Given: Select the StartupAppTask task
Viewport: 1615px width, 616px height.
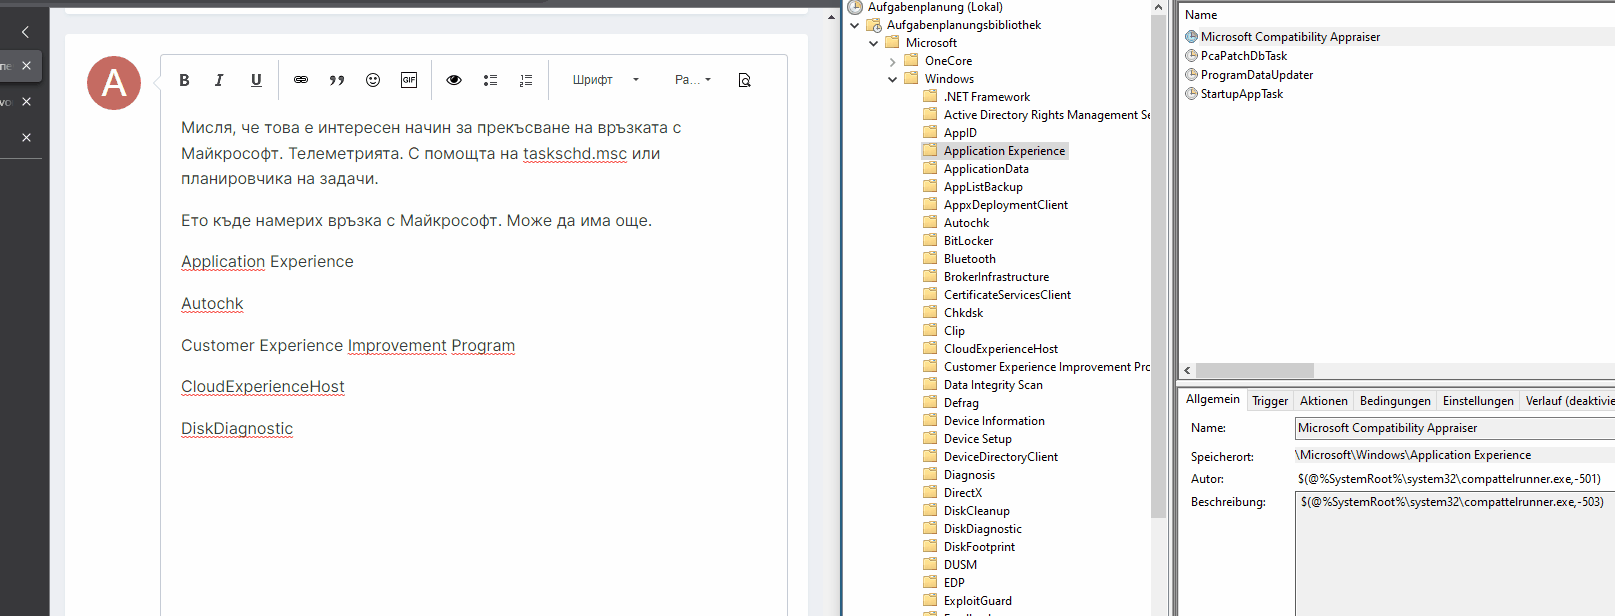Looking at the screenshot, I should (1242, 94).
